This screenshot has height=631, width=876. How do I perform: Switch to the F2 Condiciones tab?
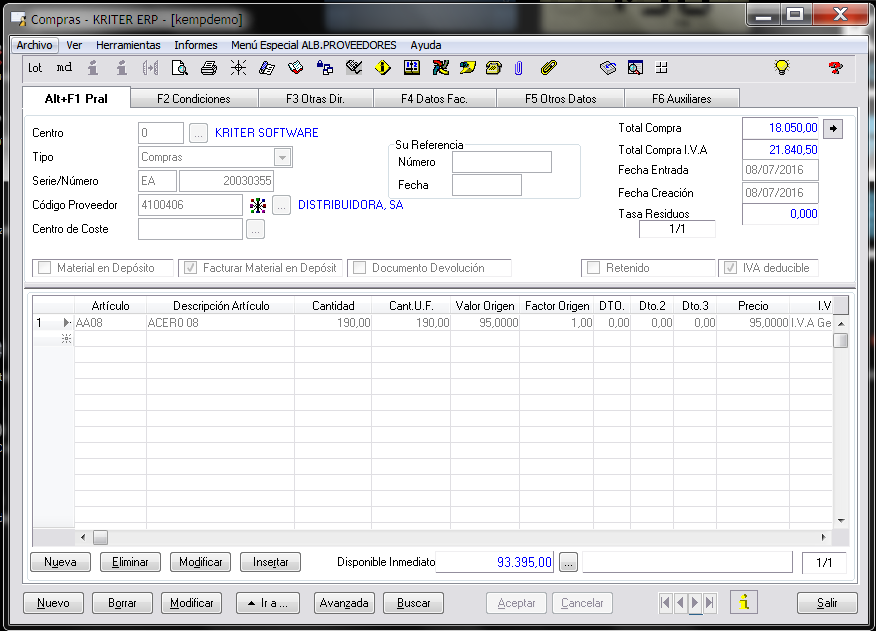coord(194,99)
